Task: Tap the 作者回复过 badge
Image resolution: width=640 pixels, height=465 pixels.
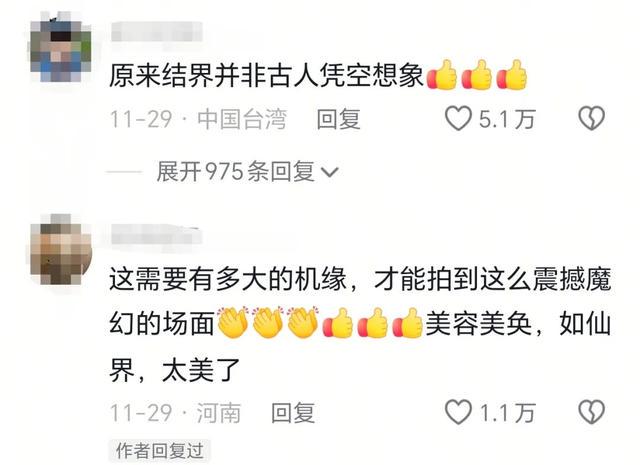Action: point(160,451)
